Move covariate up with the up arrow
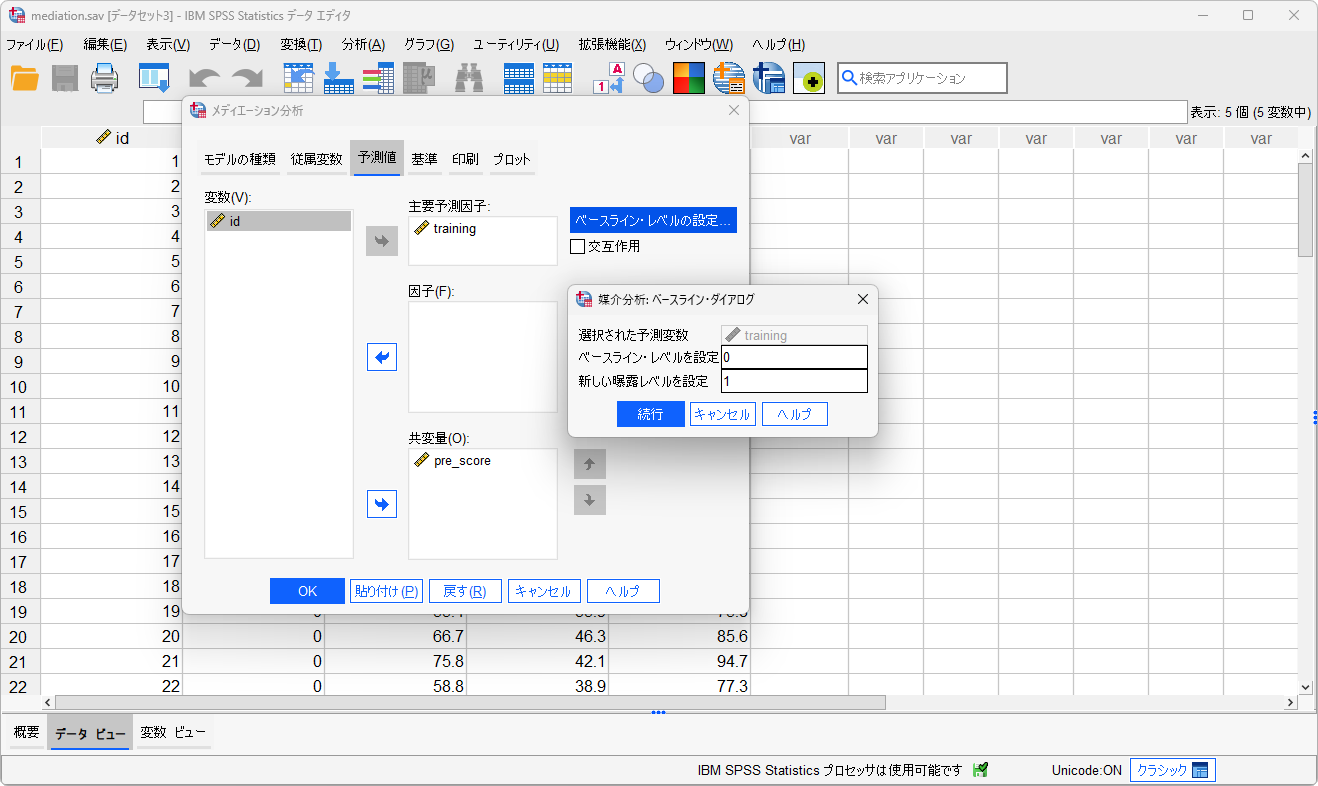Screen dimensions: 1318x786 pos(590,464)
